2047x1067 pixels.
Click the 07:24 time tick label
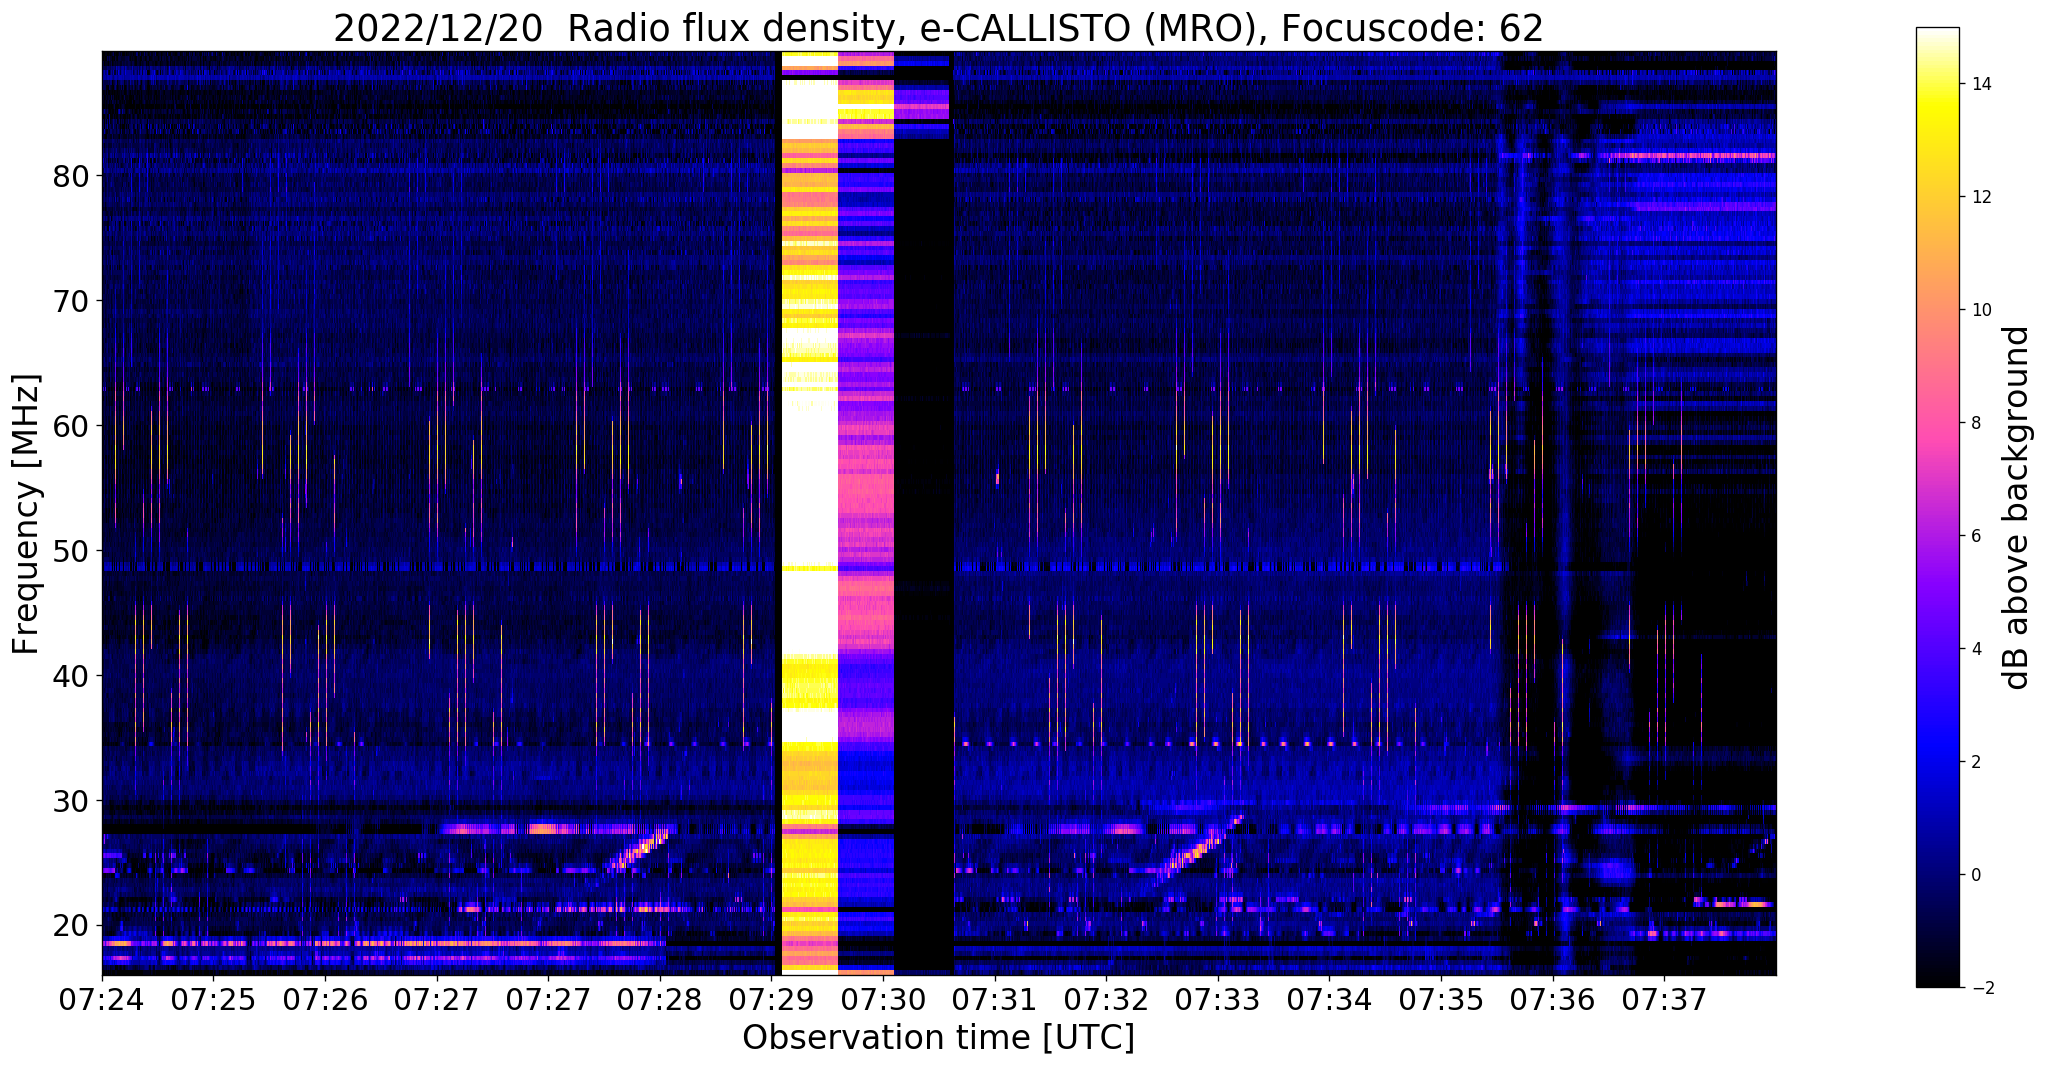tap(102, 999)
